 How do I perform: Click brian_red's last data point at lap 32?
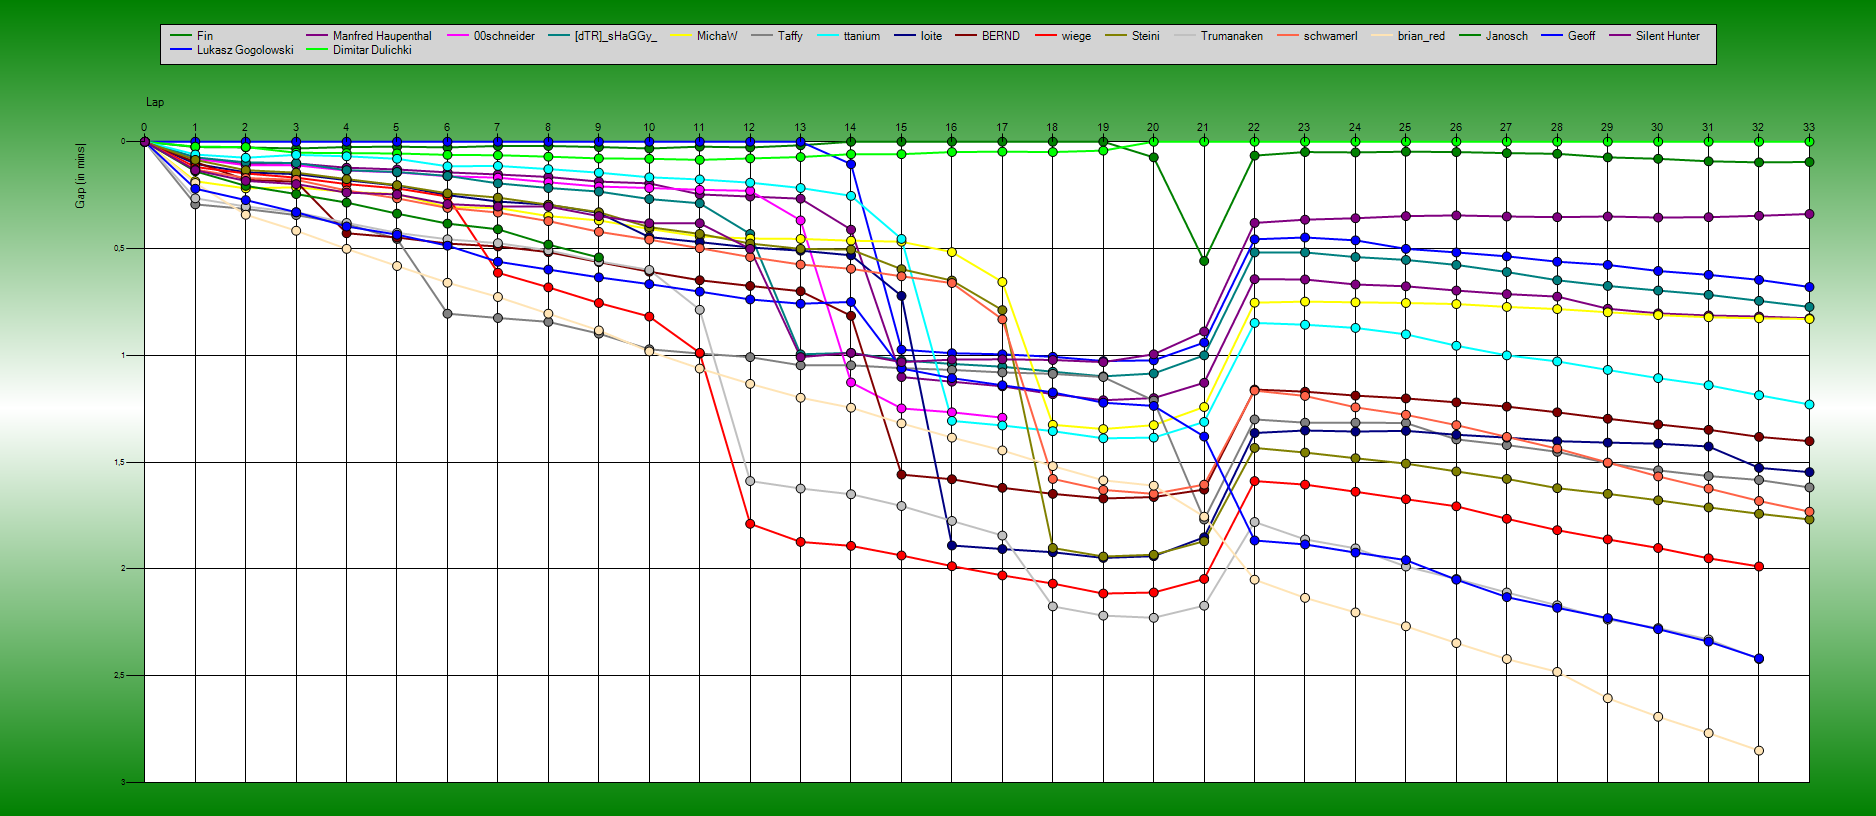pyautogui.click(x=1759, y=750)
